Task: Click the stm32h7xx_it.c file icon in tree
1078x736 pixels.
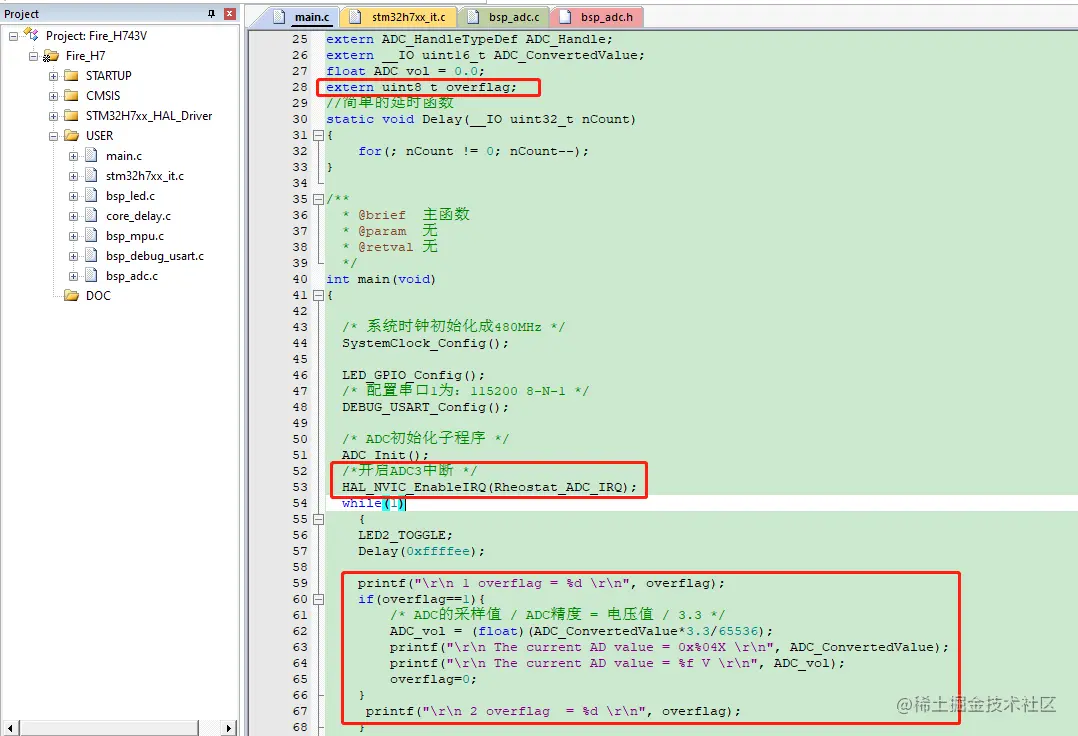Action: [91, 175]
